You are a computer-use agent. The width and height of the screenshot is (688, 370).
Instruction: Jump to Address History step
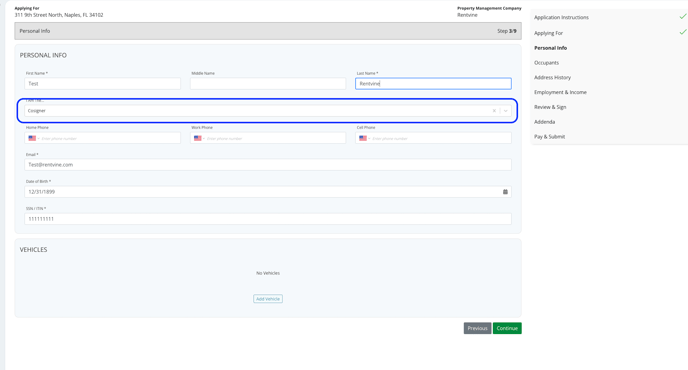pos(552,77)
